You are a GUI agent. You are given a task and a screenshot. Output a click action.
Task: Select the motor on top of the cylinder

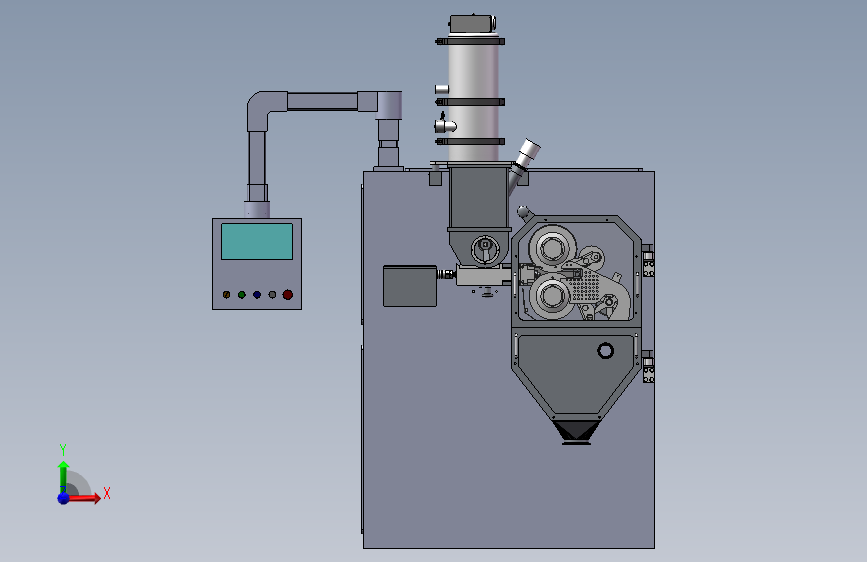pos(472,24)
